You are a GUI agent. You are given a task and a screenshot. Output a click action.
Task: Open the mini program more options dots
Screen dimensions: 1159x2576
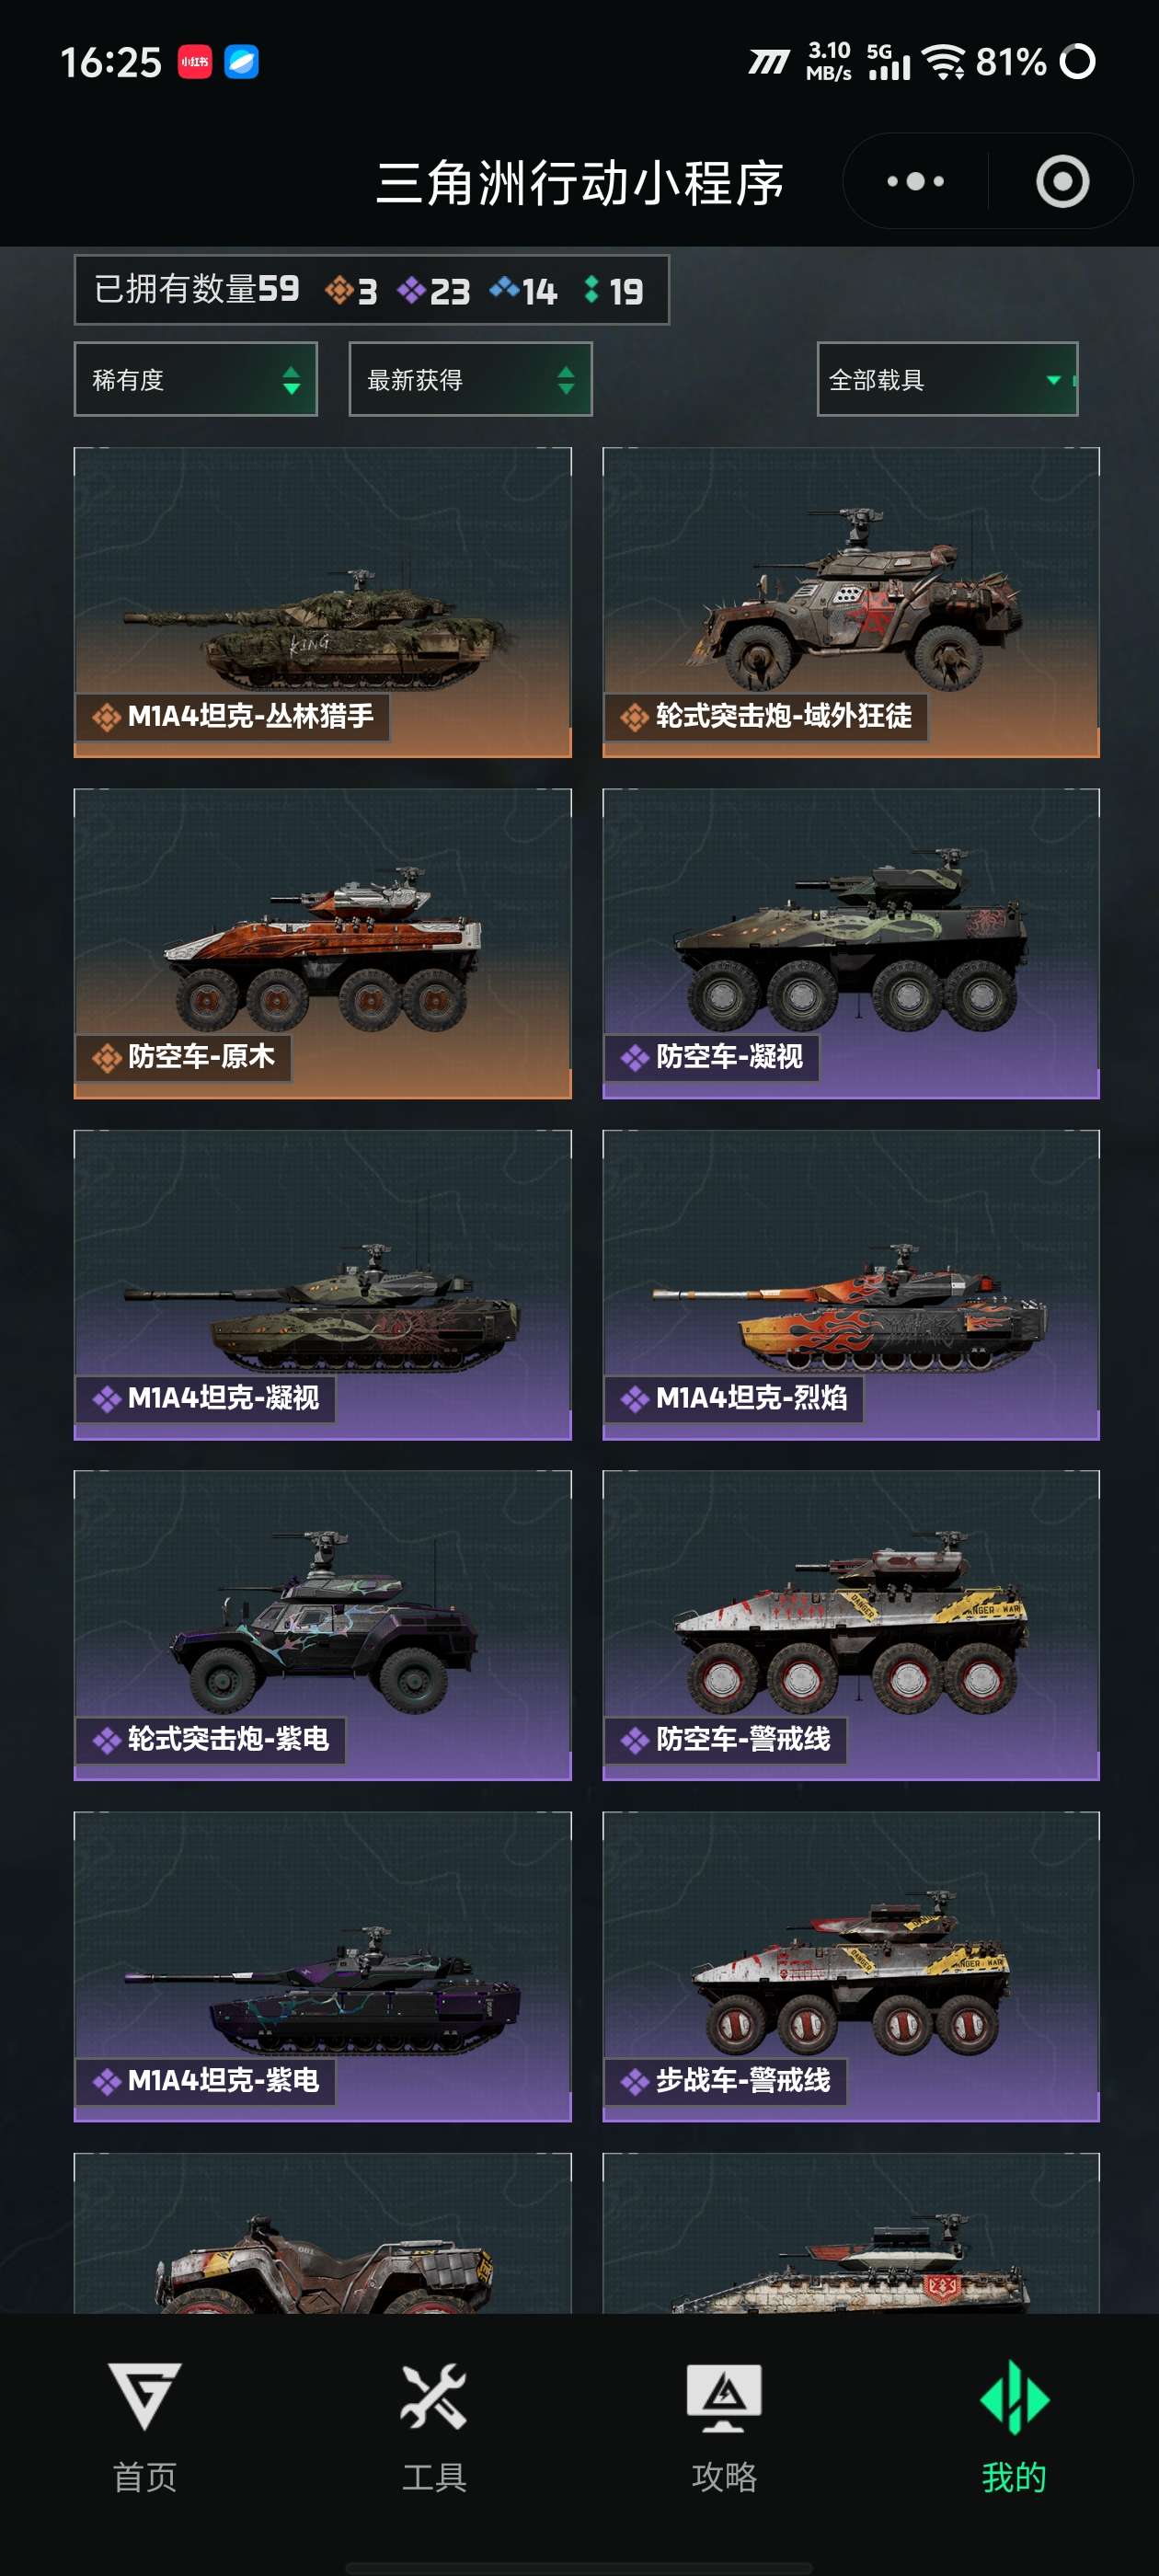coord(915,181)
